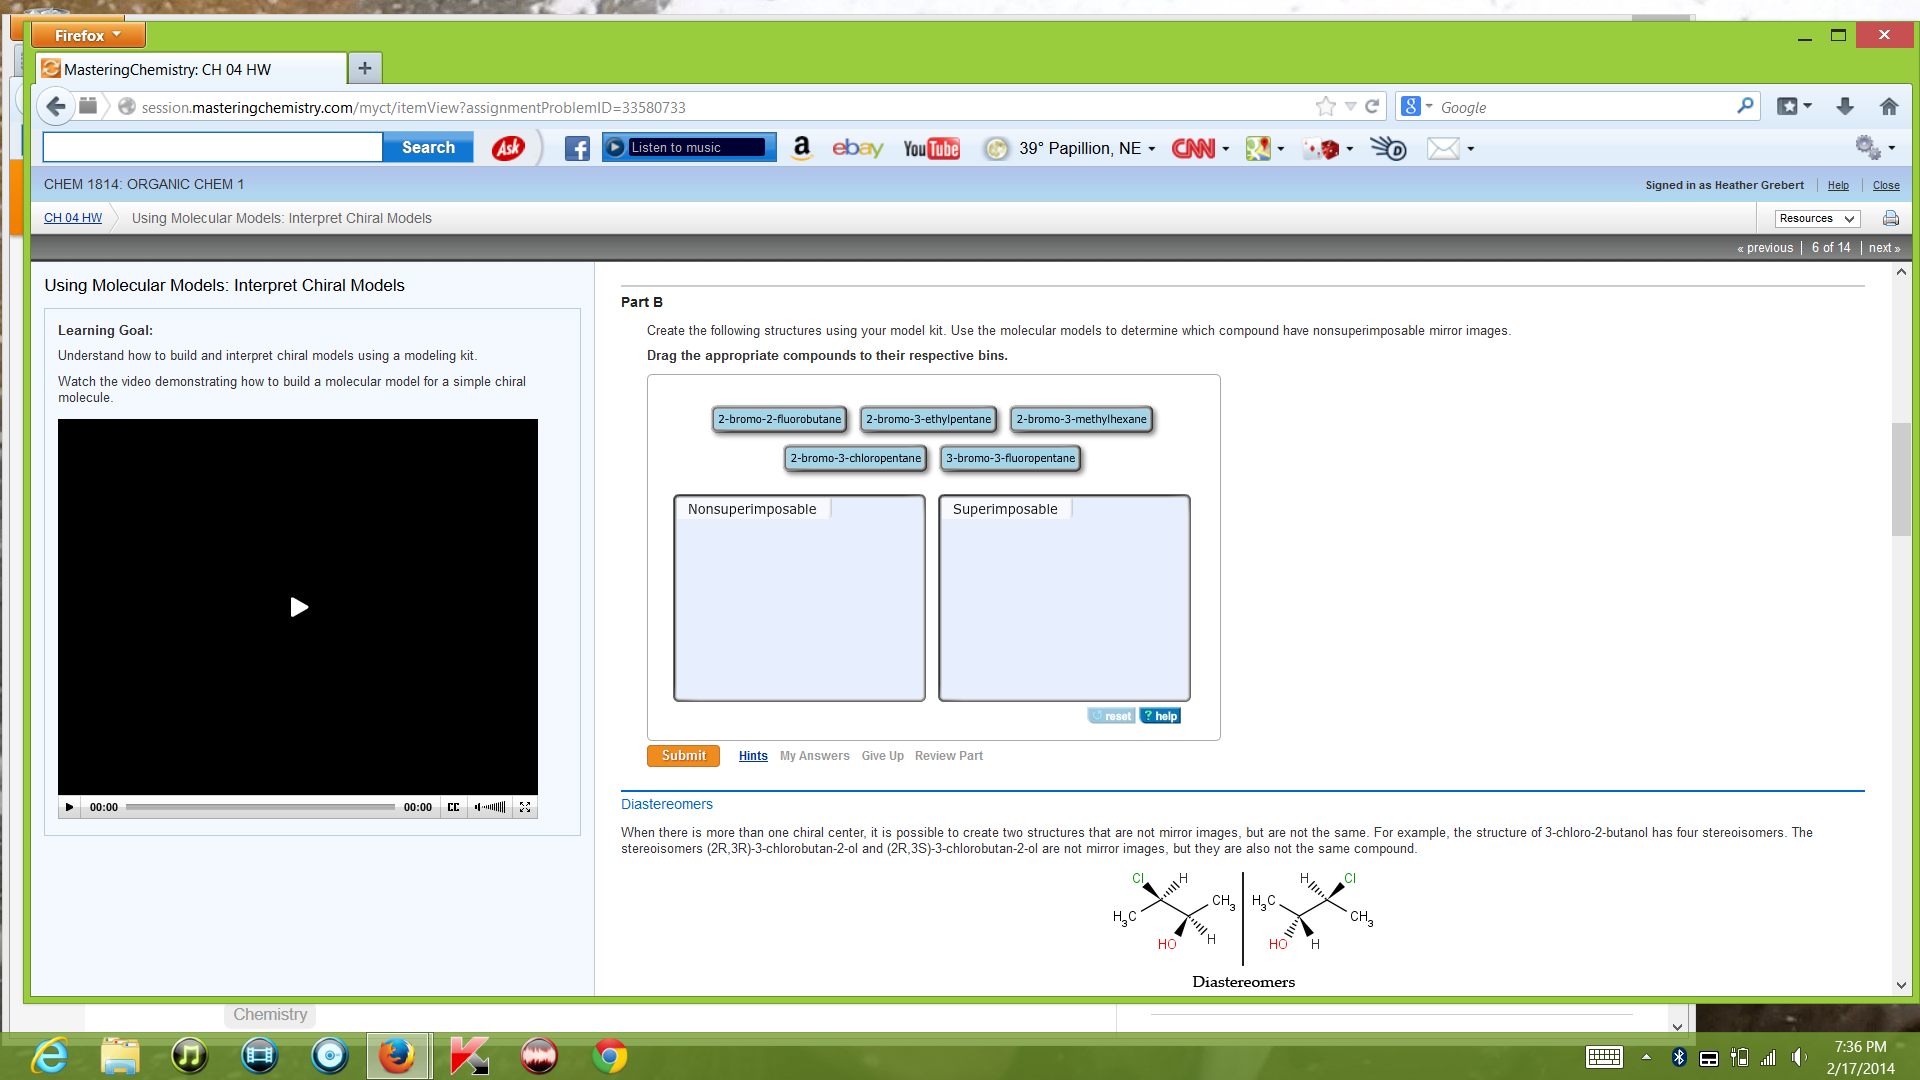Open YouTube from the toolbar
This screenshot has height=1080, width=1920.
[930, 148]
